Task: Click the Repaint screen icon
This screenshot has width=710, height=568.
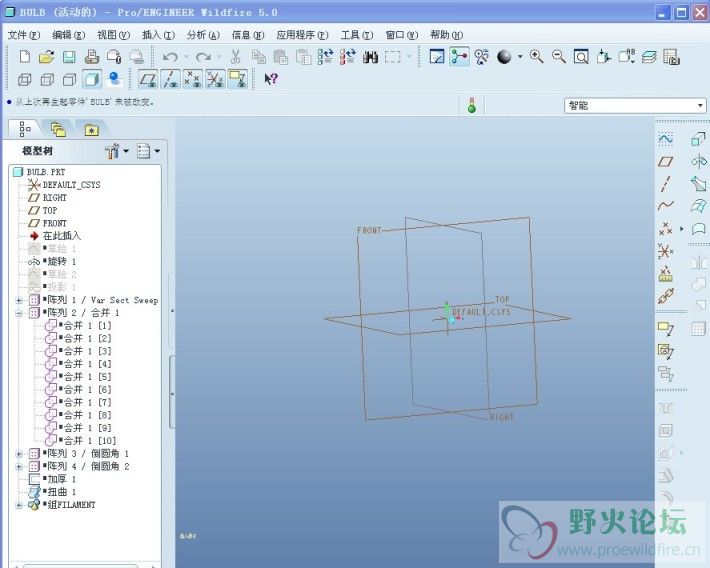Action: (x=437, y=57)
